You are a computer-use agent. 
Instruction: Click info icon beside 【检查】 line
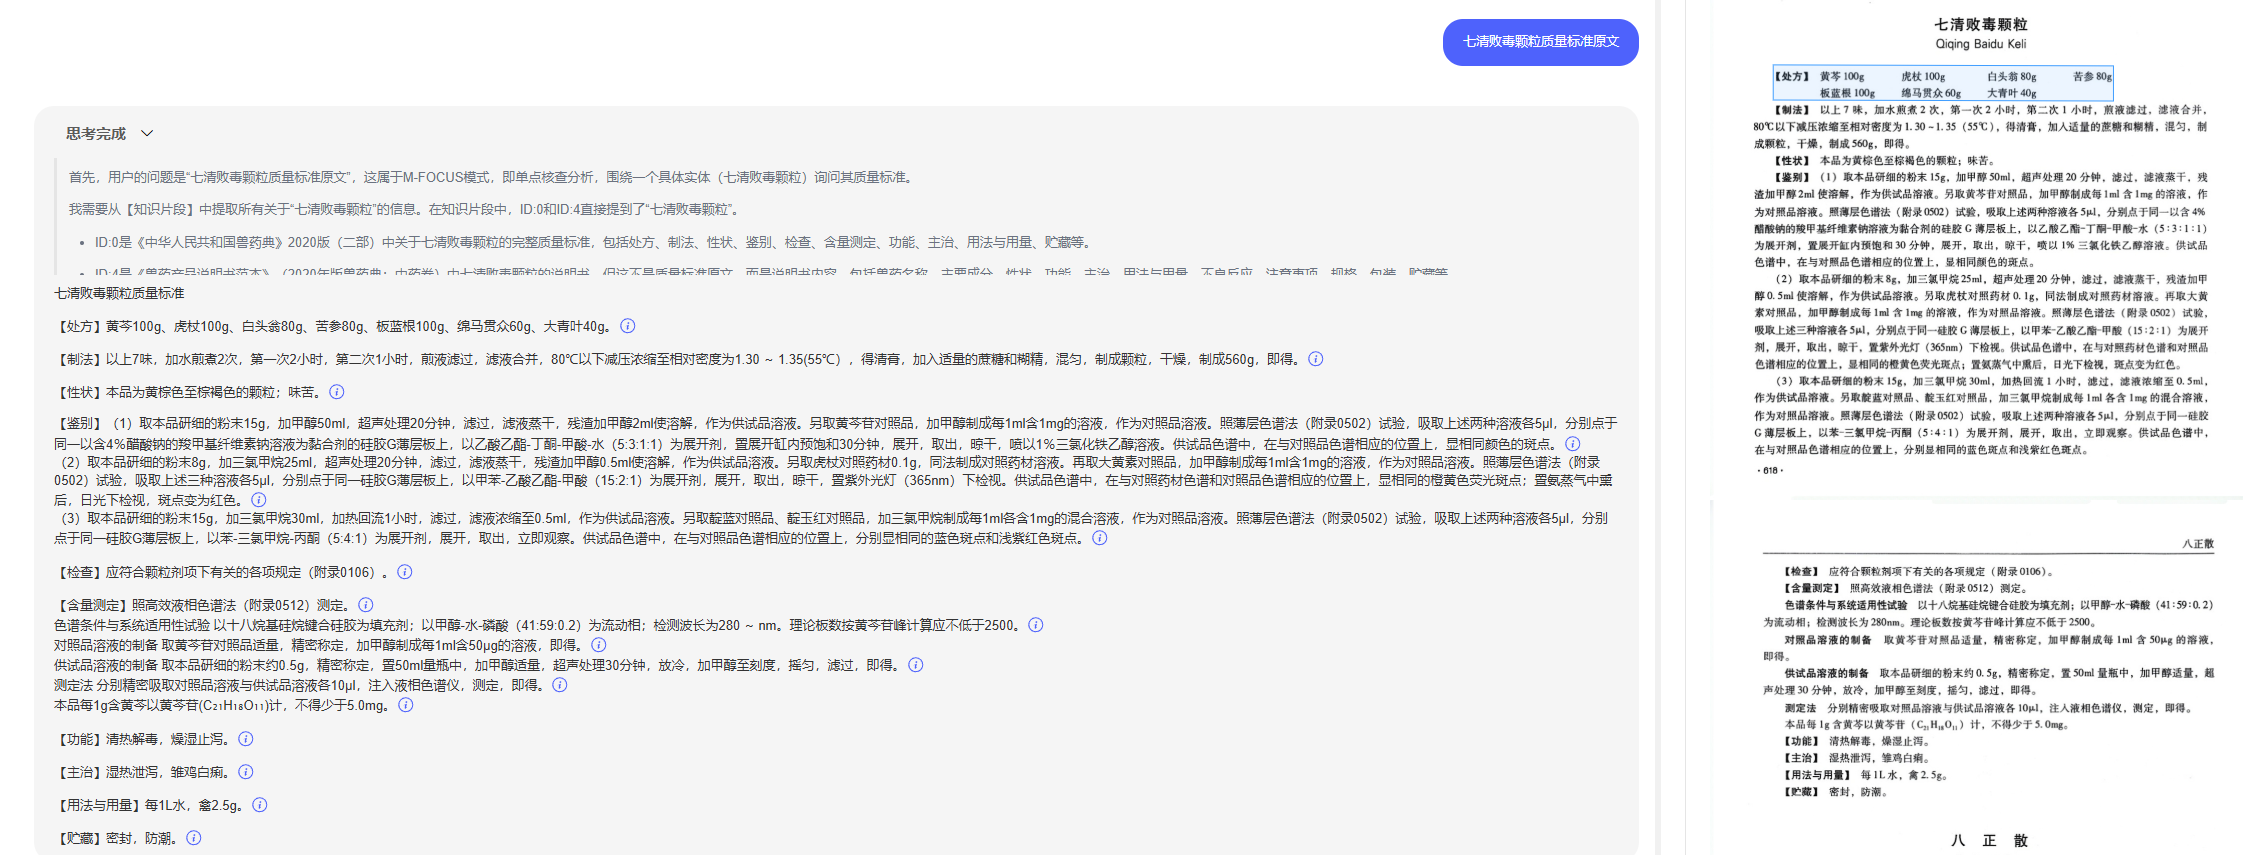pyautogui.click(x=405, y=572)
